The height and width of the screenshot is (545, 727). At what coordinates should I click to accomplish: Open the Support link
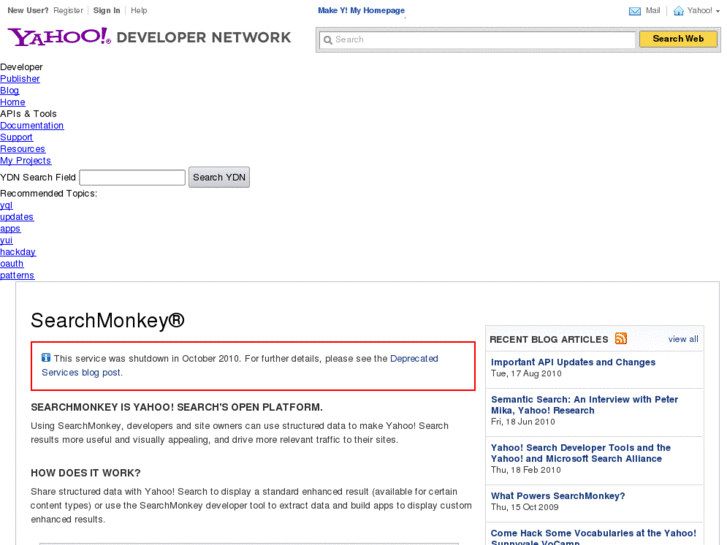click(x=16, y=137)
